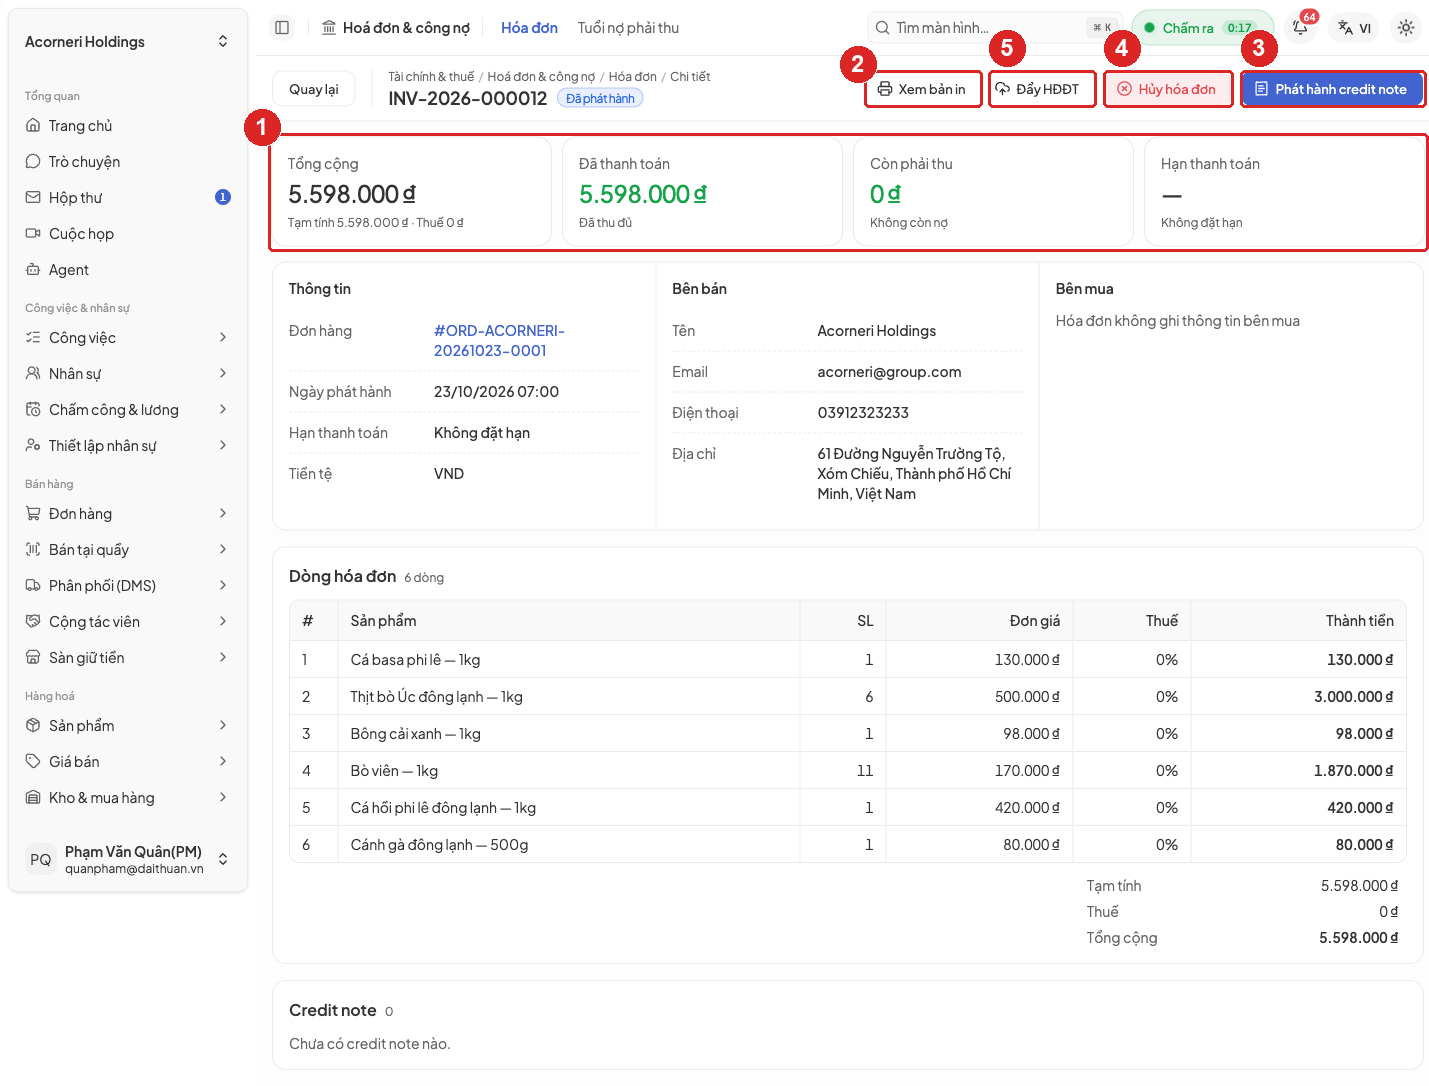Expand the Sàn giữ tiền menu
The width and height of the screenshot is (1429, 1086).
point(128,658)
